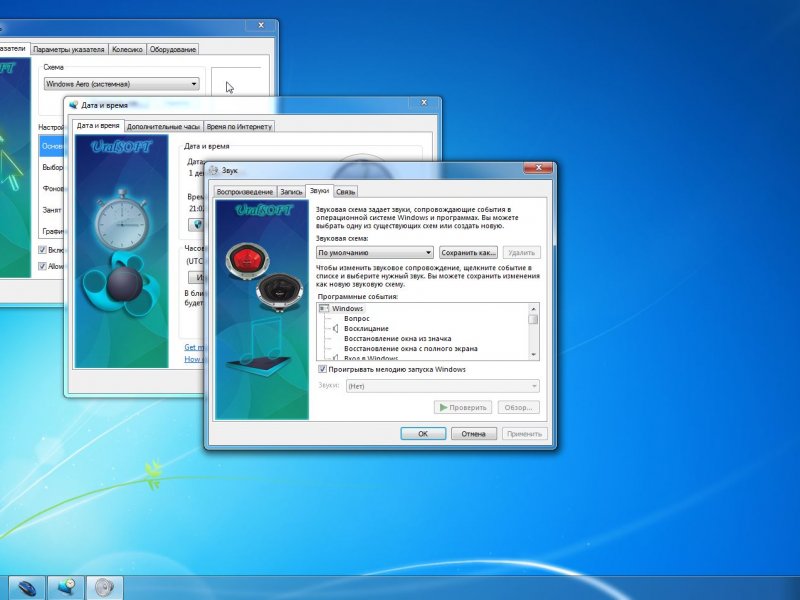Click the Применить button
The image size is (800, 600).
524,434
